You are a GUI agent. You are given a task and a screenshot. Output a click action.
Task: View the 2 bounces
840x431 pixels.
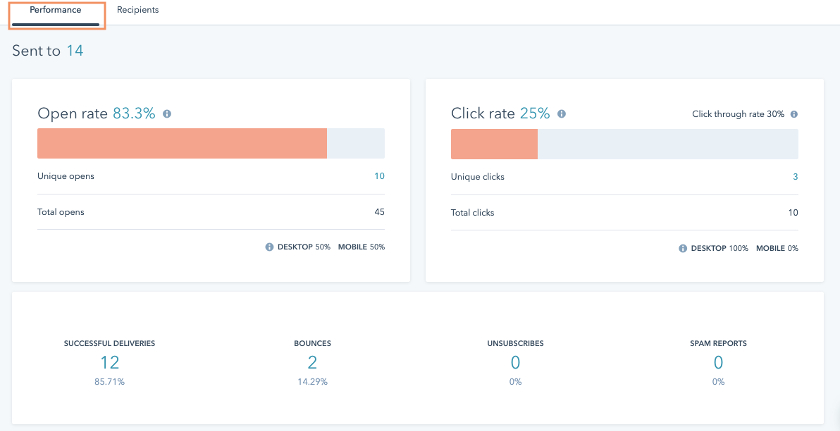point(312,363)
